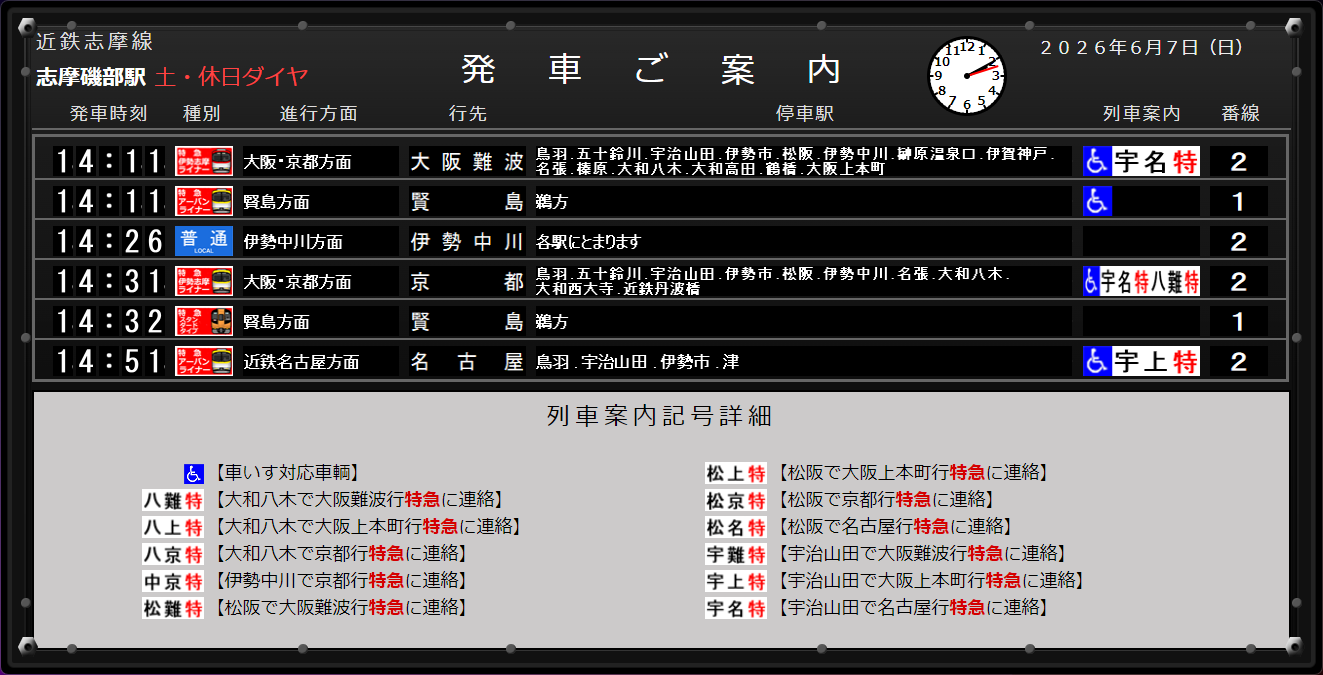Select the 大阪難波 destination

(467, 162)
